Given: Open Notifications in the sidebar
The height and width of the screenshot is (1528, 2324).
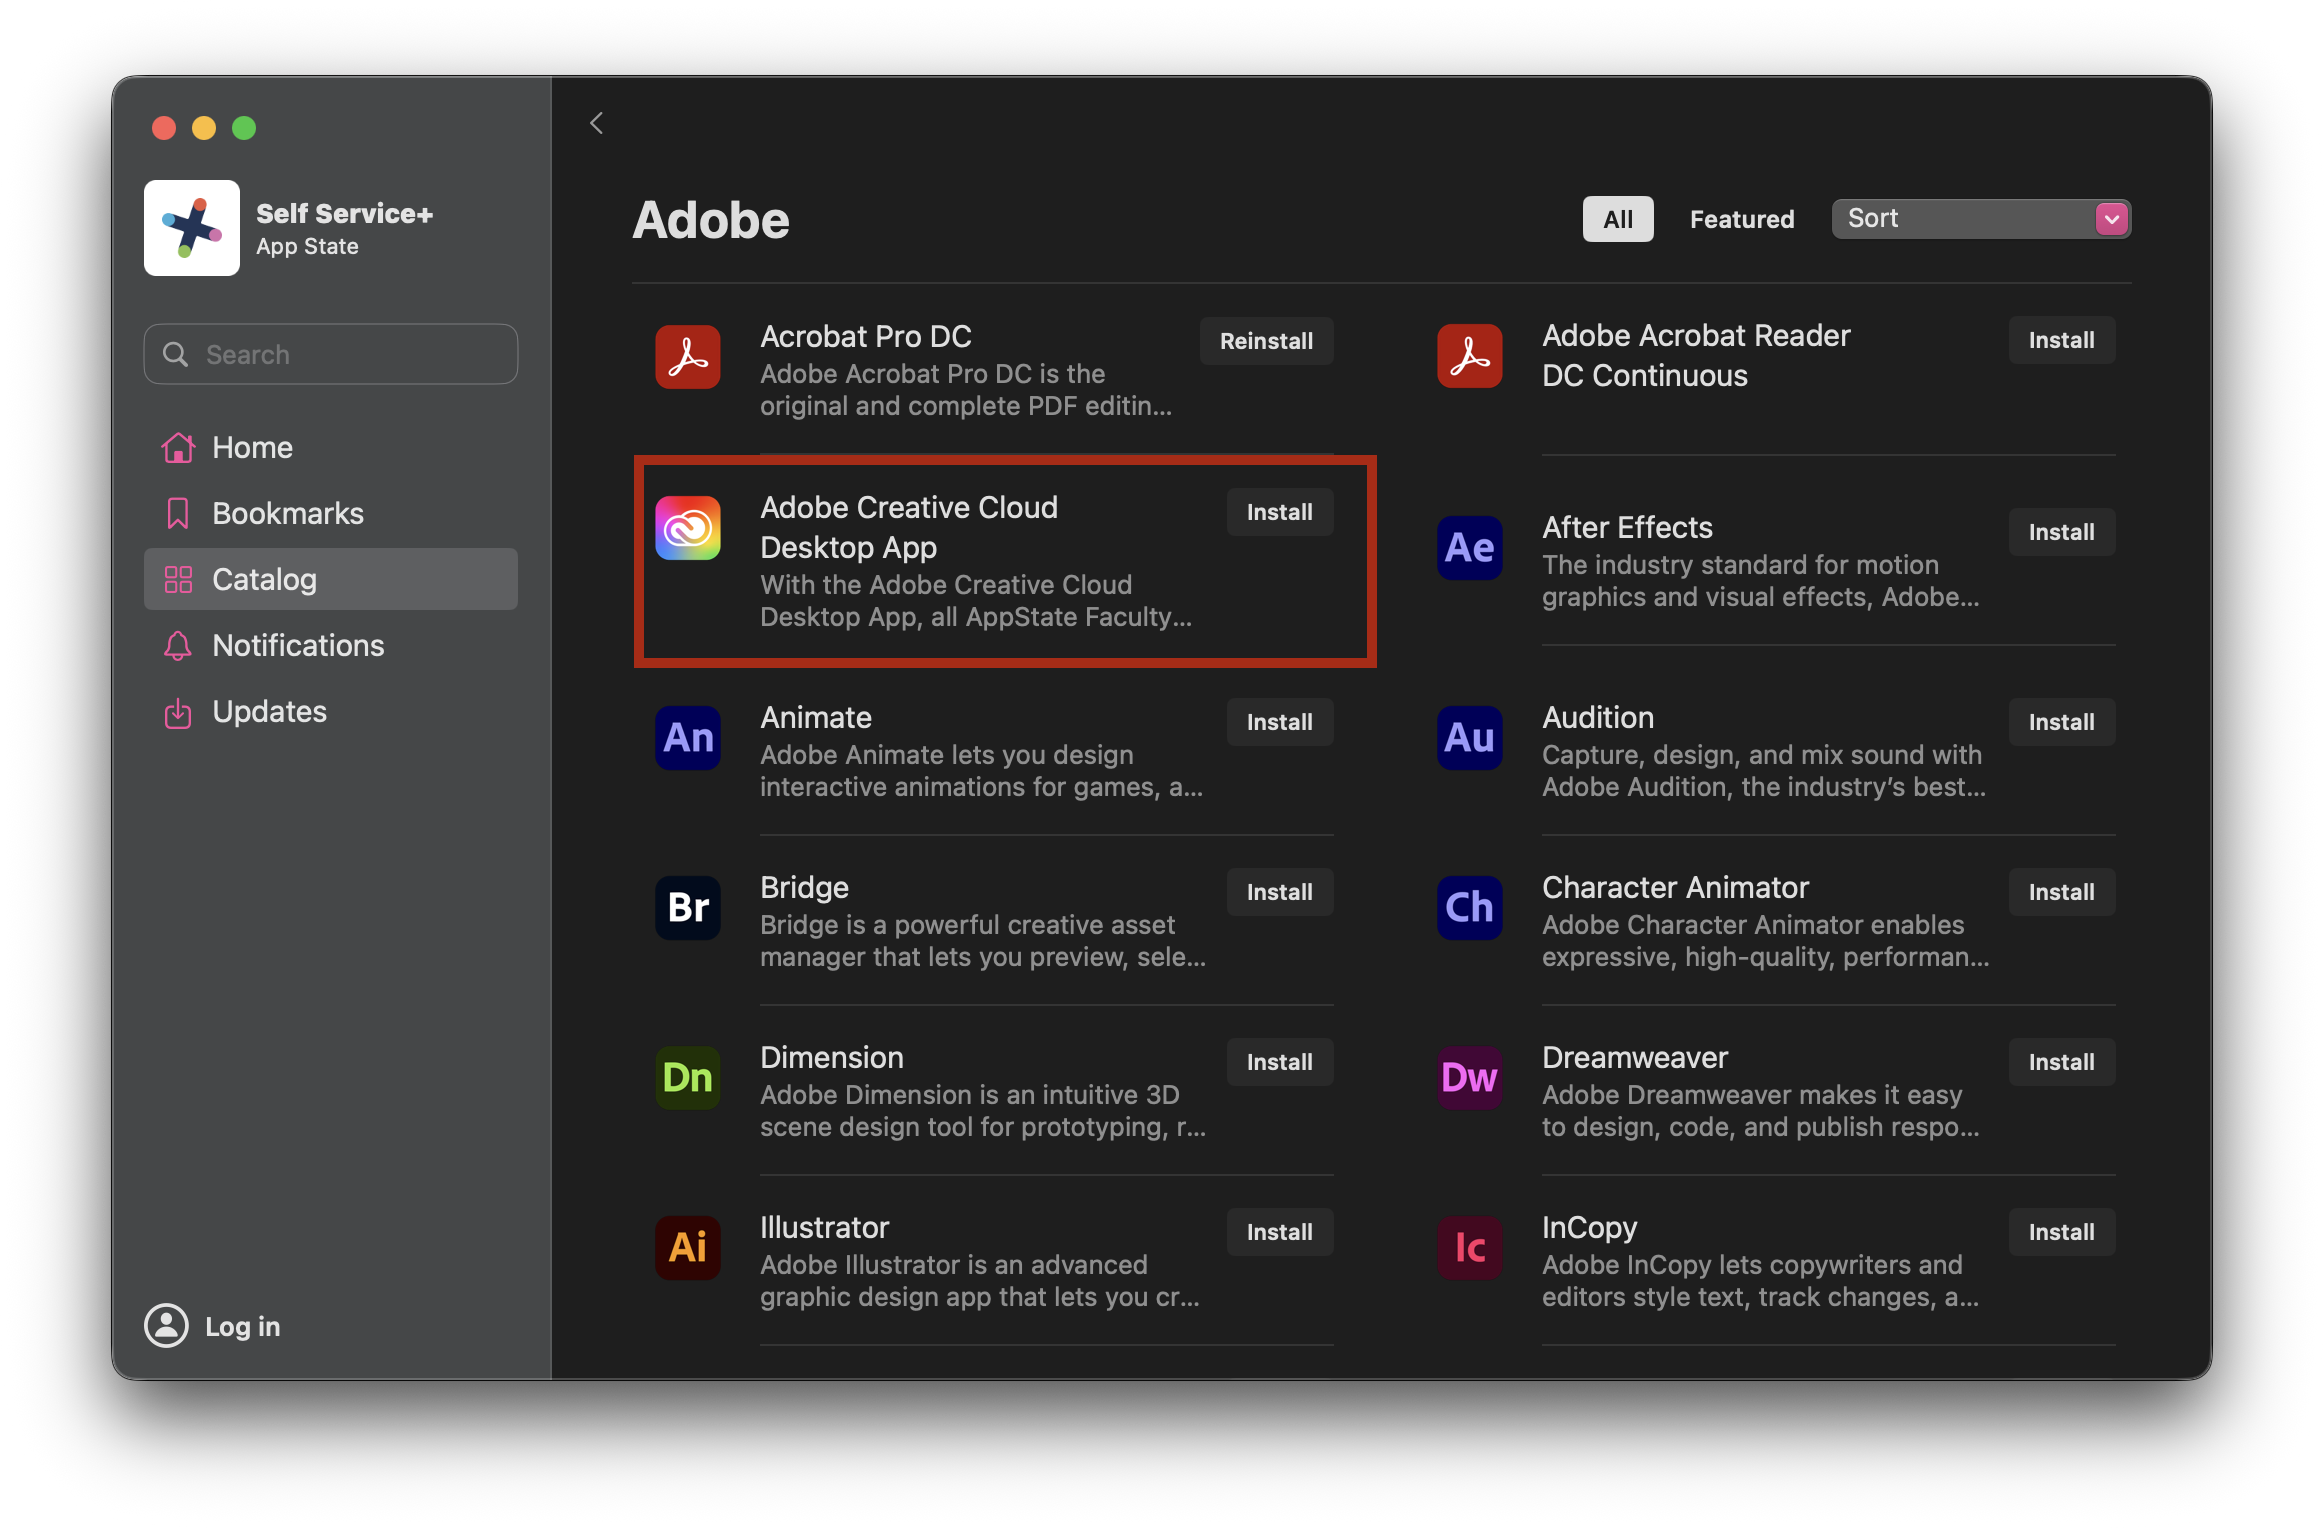Looking at the screenshot, I should 298,646.
